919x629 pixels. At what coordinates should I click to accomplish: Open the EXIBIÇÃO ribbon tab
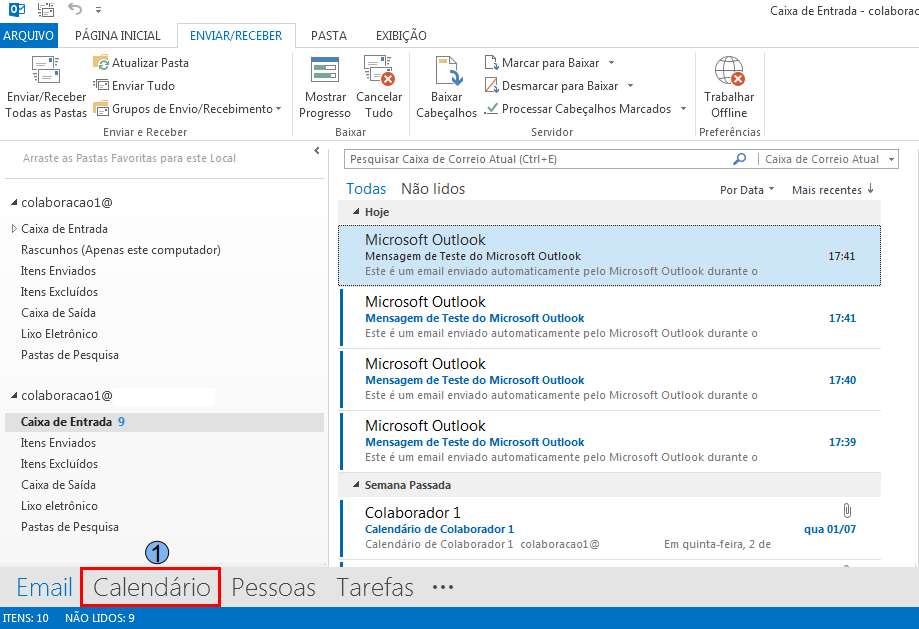(x=401, y=36)
